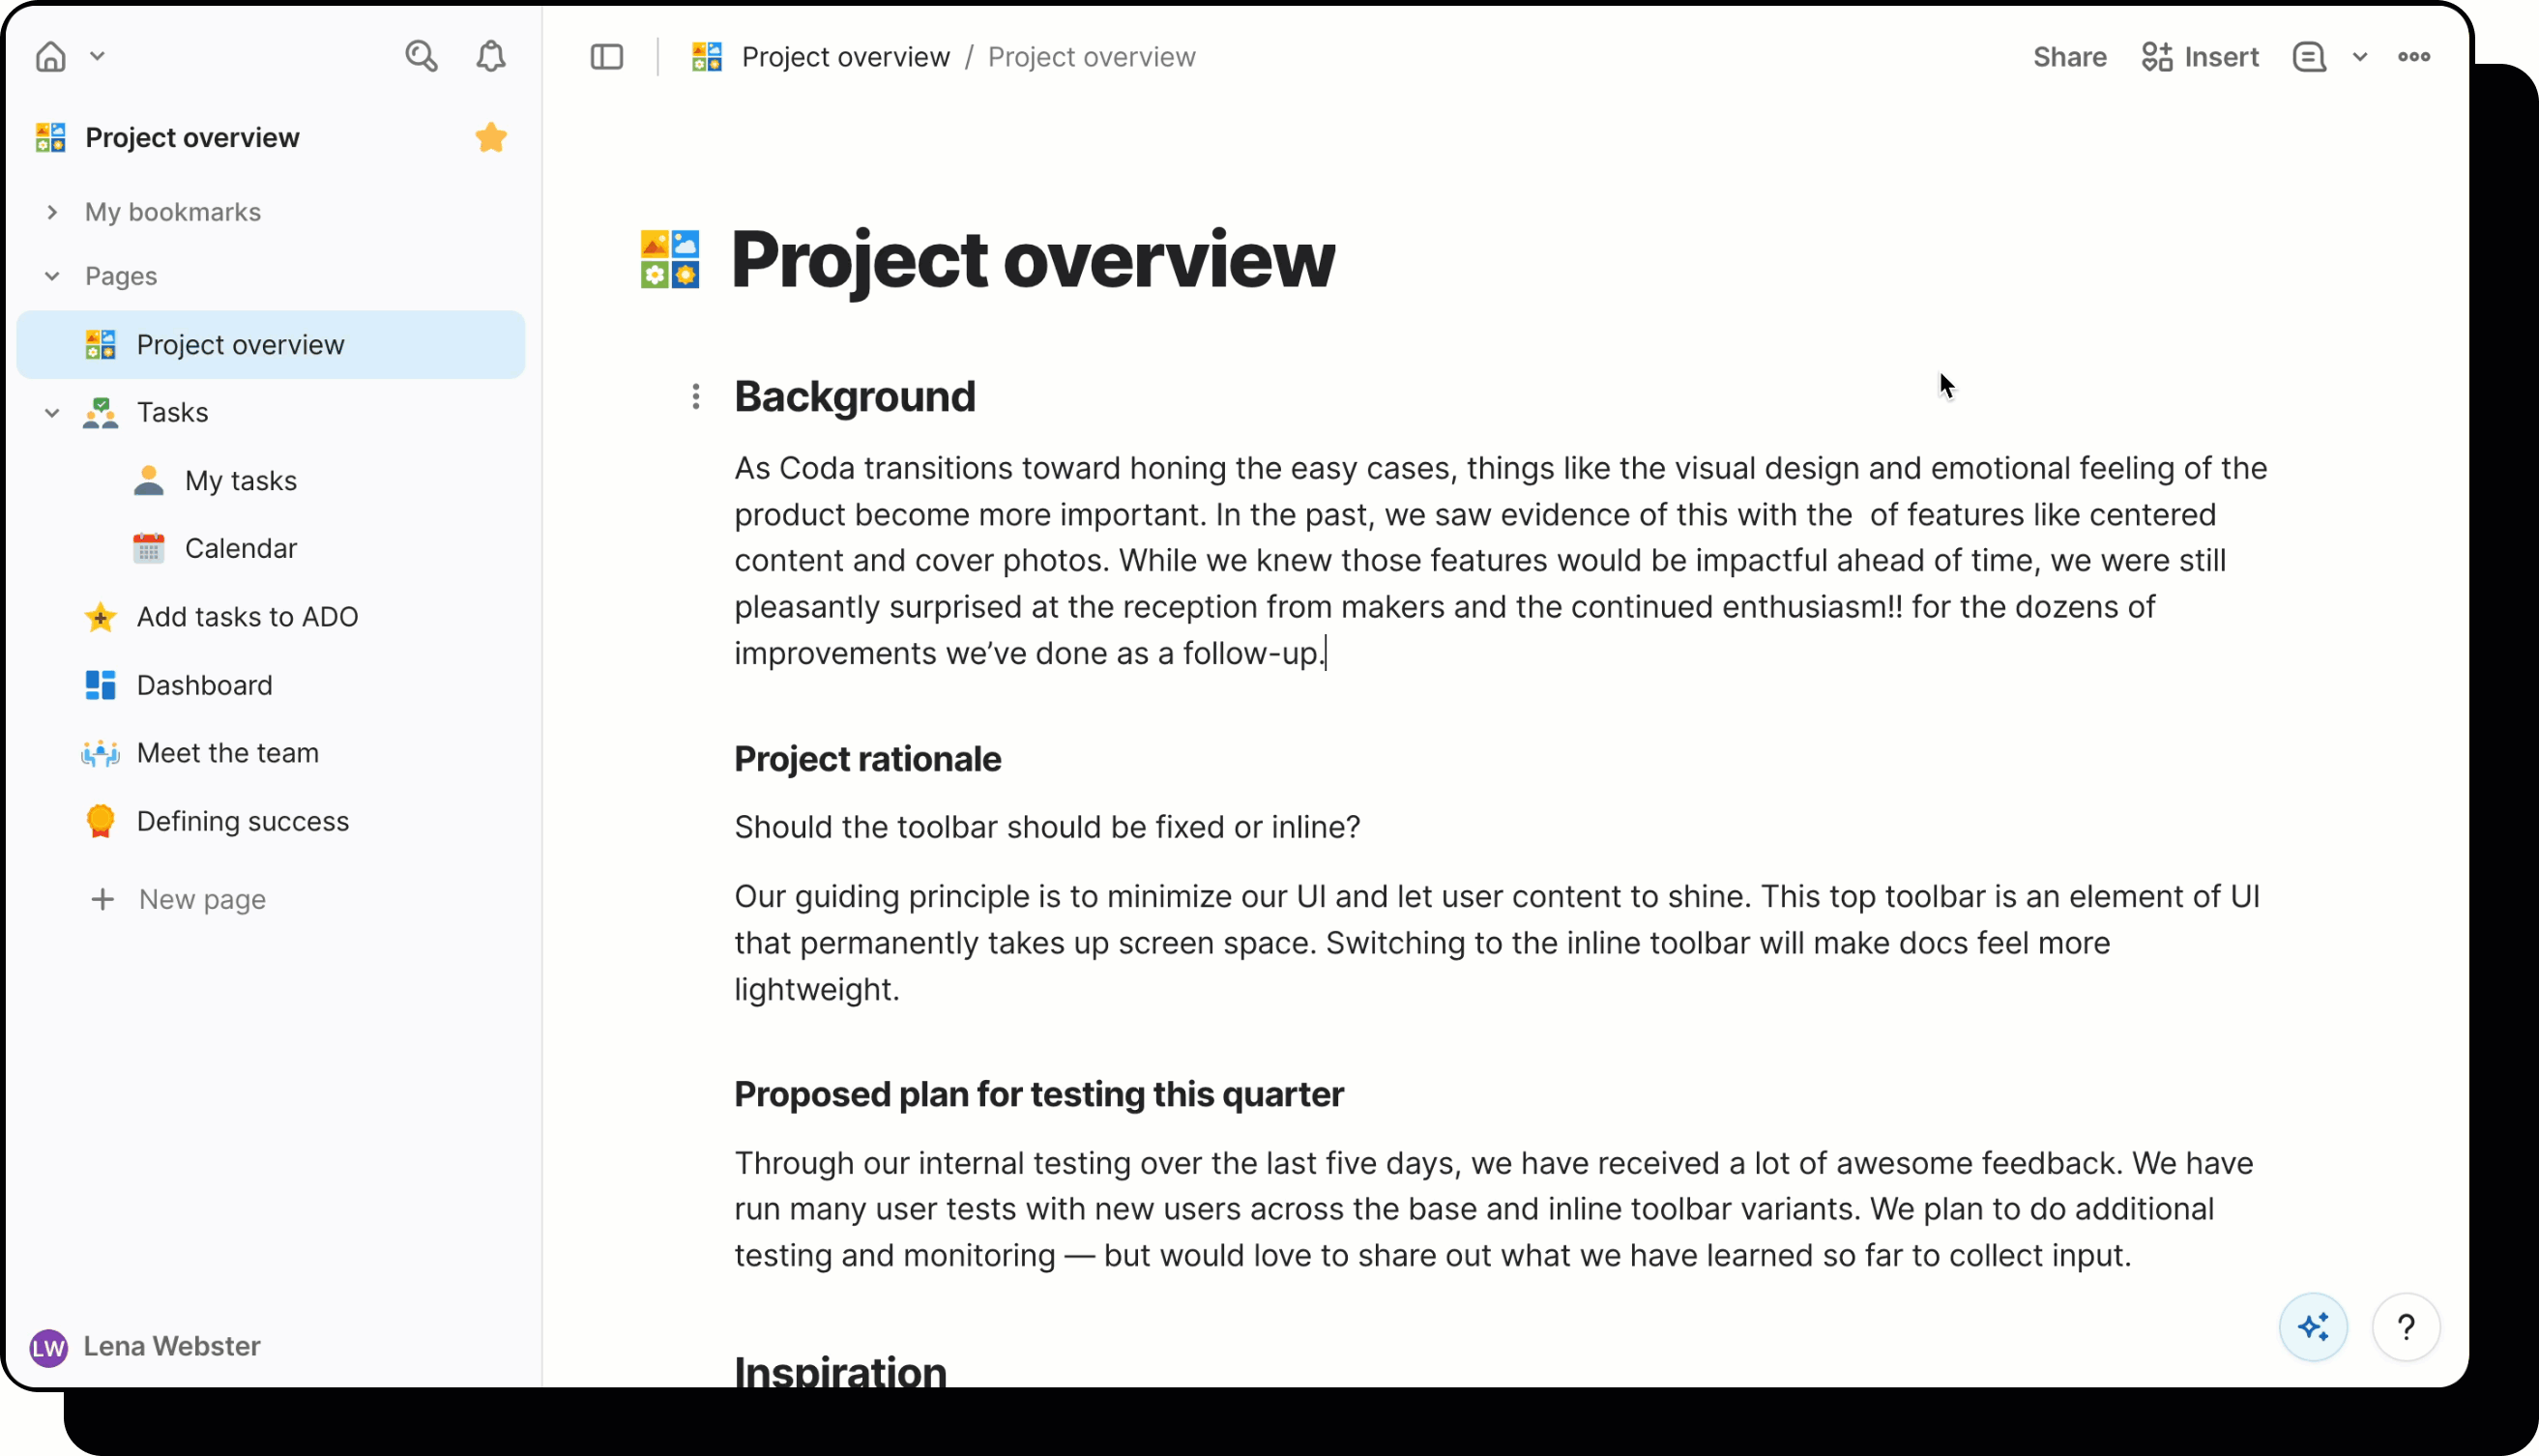The image size is (2539, 1456).
Task: Click the Insert button
Action: tap(2200, 57)
